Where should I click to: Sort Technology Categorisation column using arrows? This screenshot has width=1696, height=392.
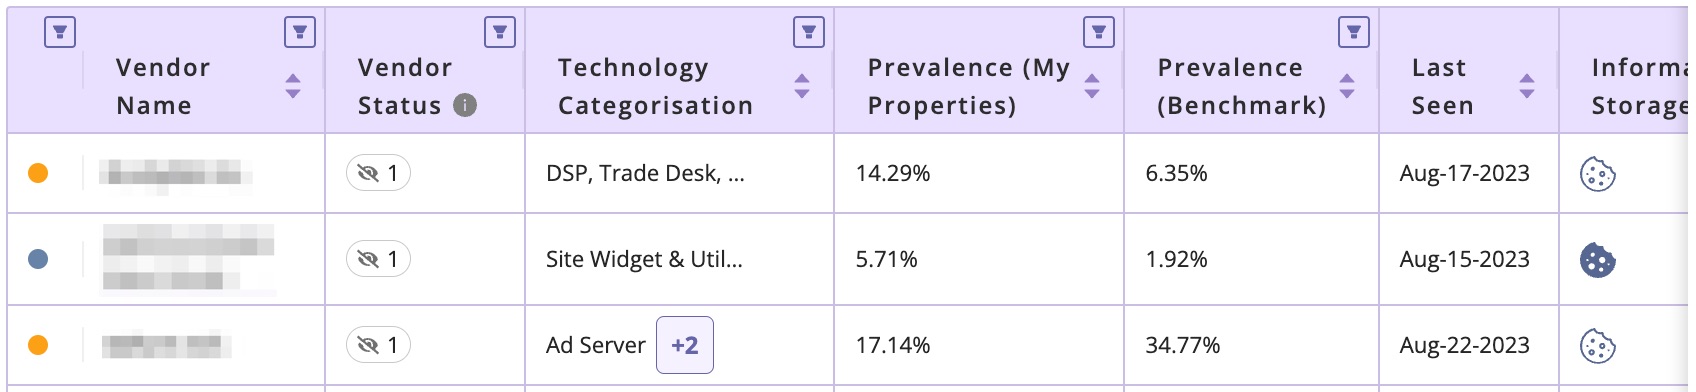click(x=802, y=86)
